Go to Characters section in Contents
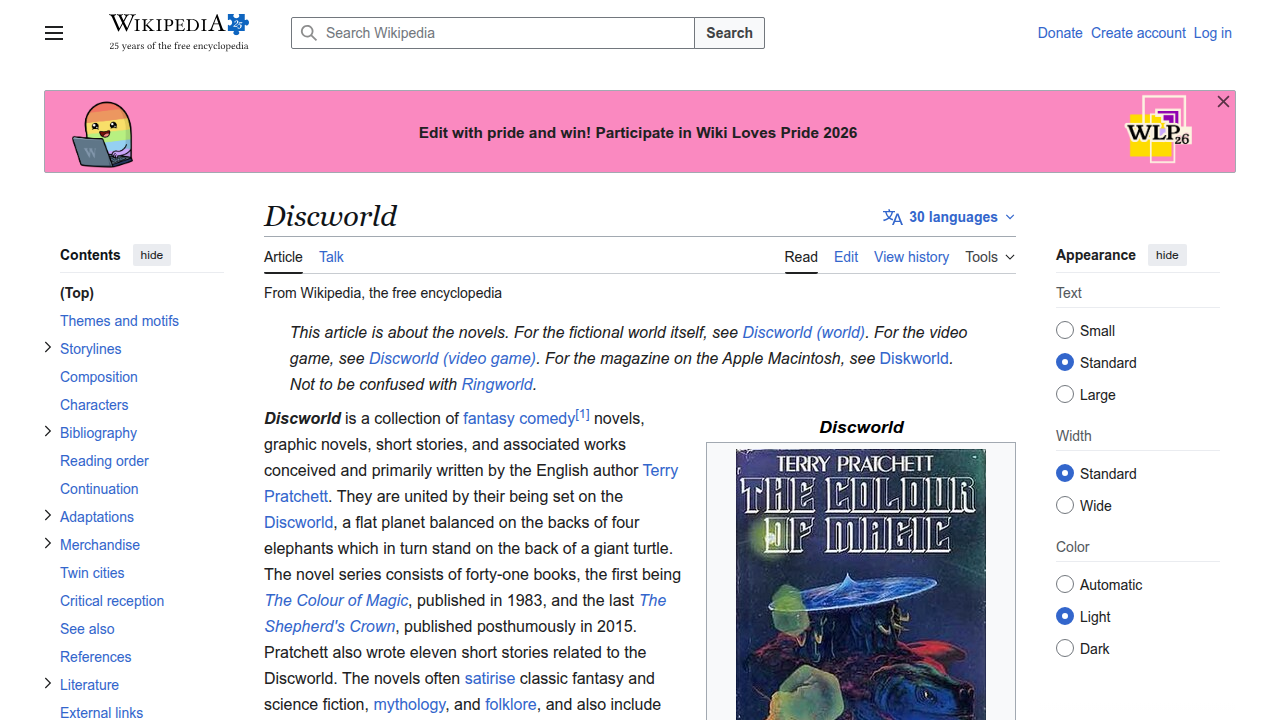The height and width of the screenshot is (720, 1280). click(94, 405)
